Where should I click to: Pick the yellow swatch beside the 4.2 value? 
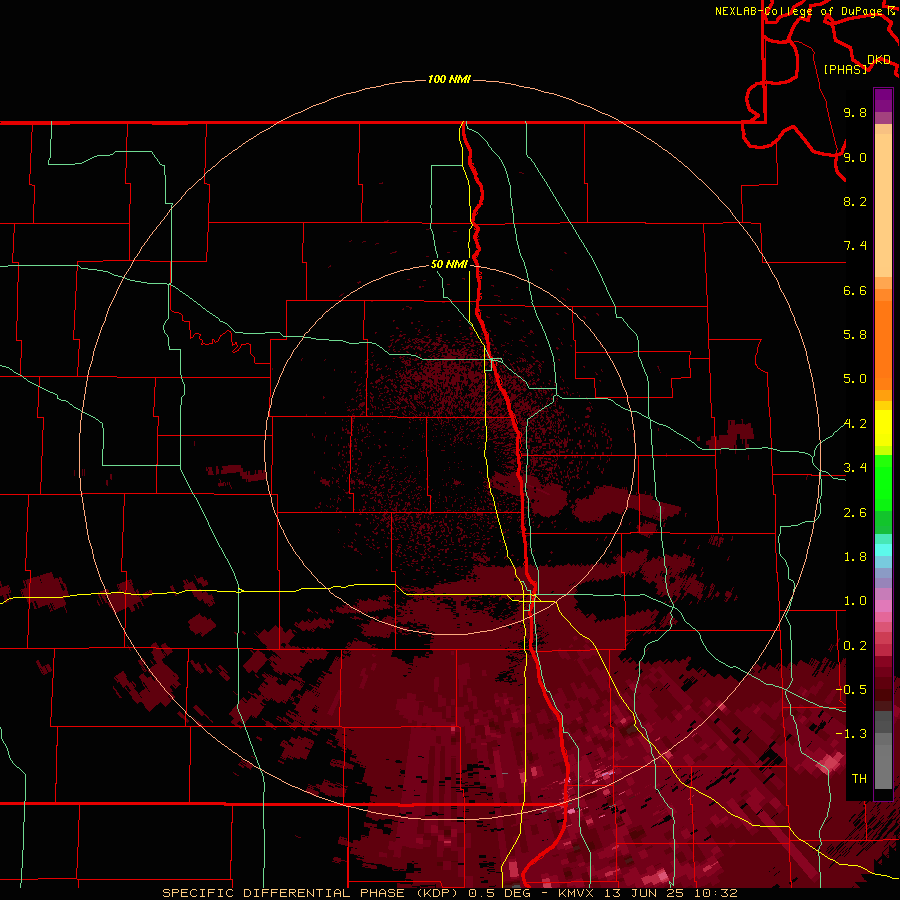click(x=883, y=428)
